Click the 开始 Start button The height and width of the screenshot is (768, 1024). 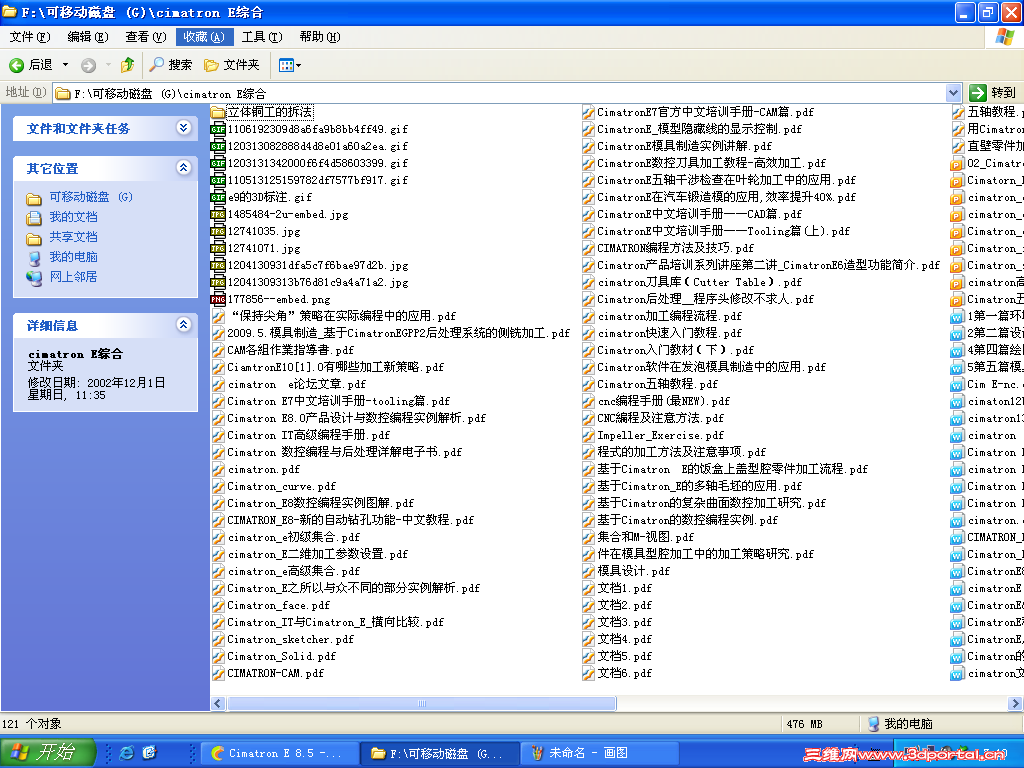(48, 753)
